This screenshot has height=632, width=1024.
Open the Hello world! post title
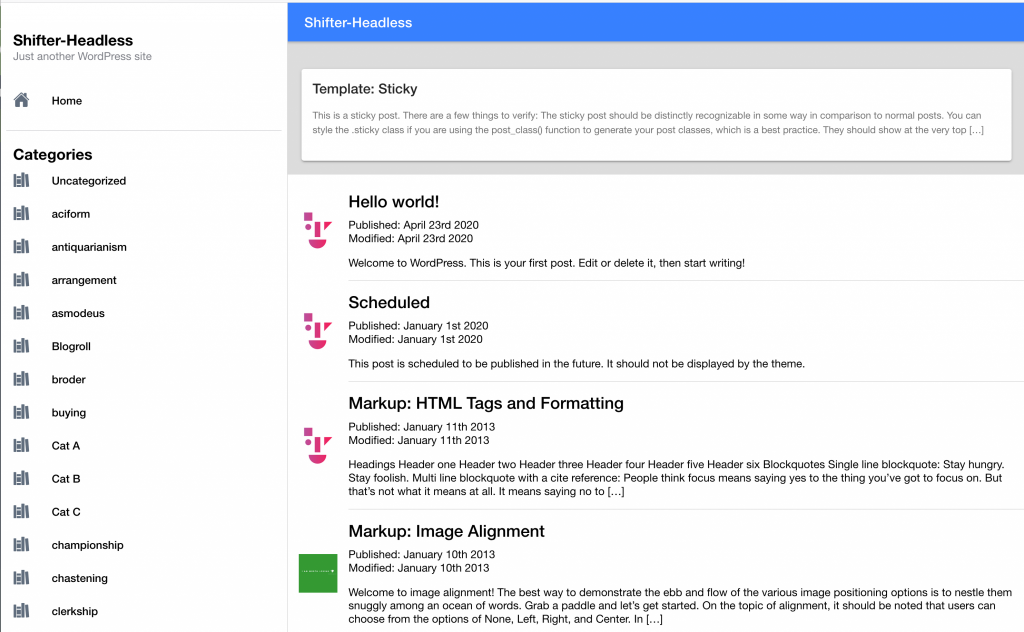point(393,202)
